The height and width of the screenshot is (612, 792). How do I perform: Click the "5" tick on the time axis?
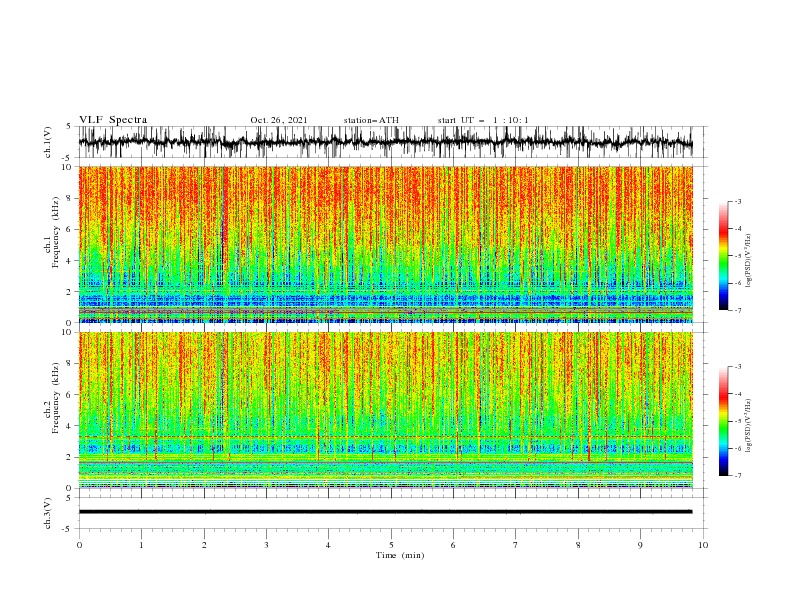coord(391,545)
